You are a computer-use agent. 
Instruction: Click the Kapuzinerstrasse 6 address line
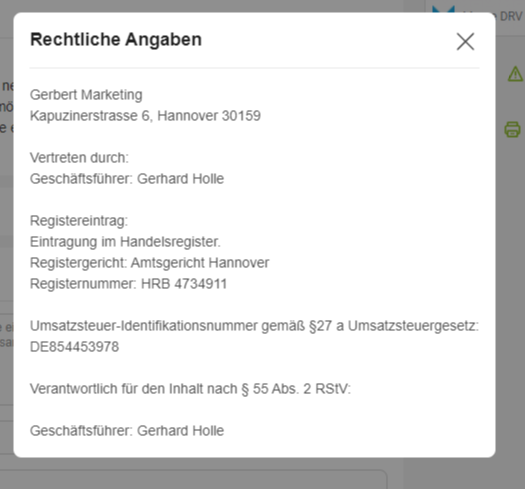click(145, 116)
